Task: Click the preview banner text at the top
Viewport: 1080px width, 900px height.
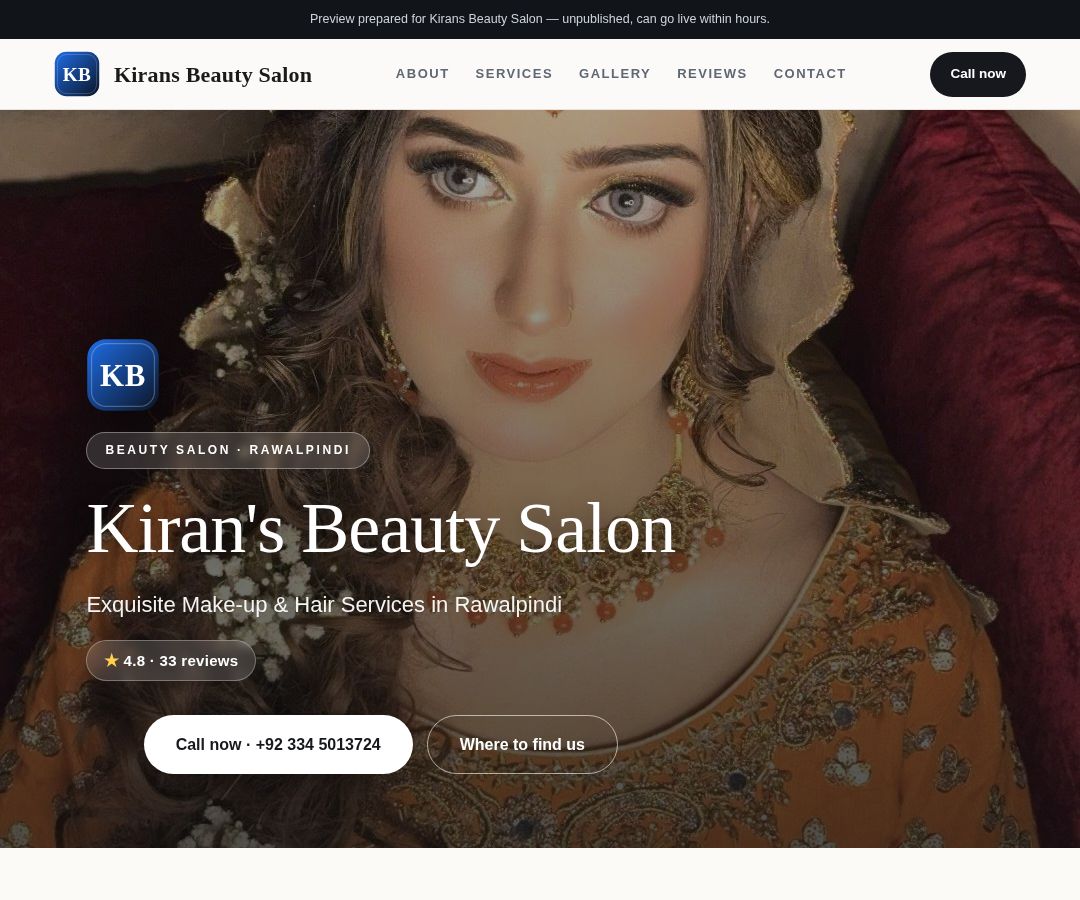Action: 540,19
